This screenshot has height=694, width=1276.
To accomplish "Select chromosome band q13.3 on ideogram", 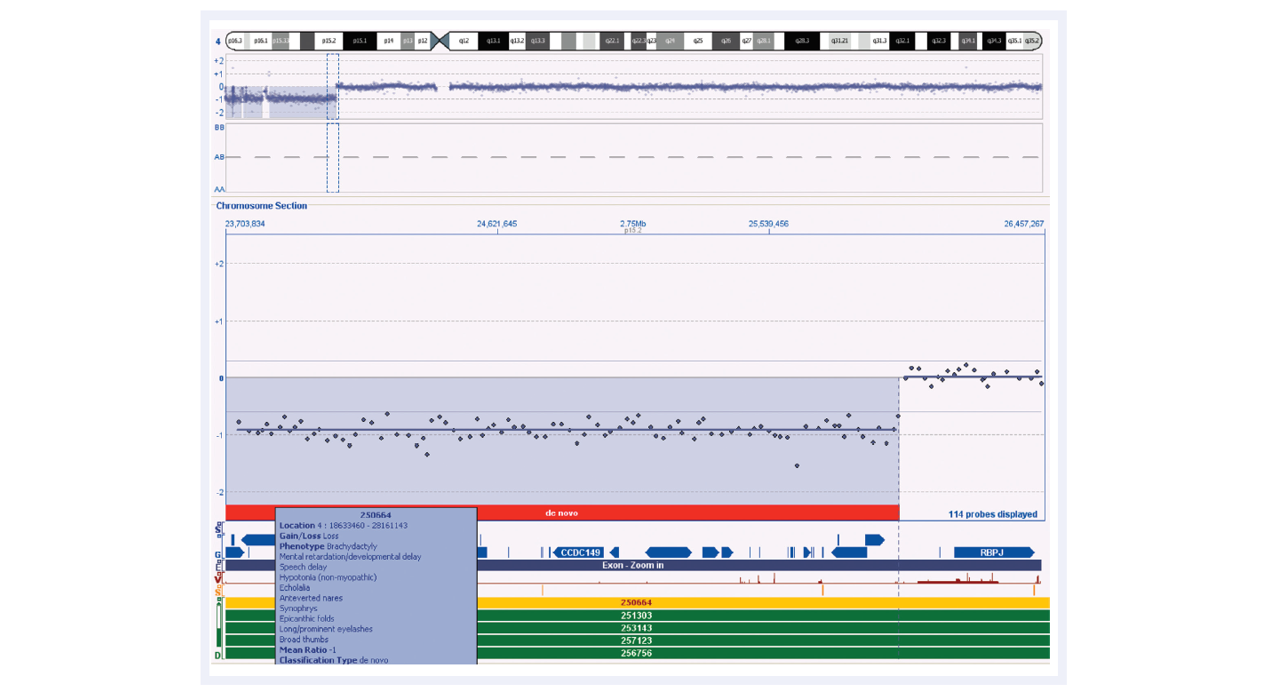I will click(538, 41).
